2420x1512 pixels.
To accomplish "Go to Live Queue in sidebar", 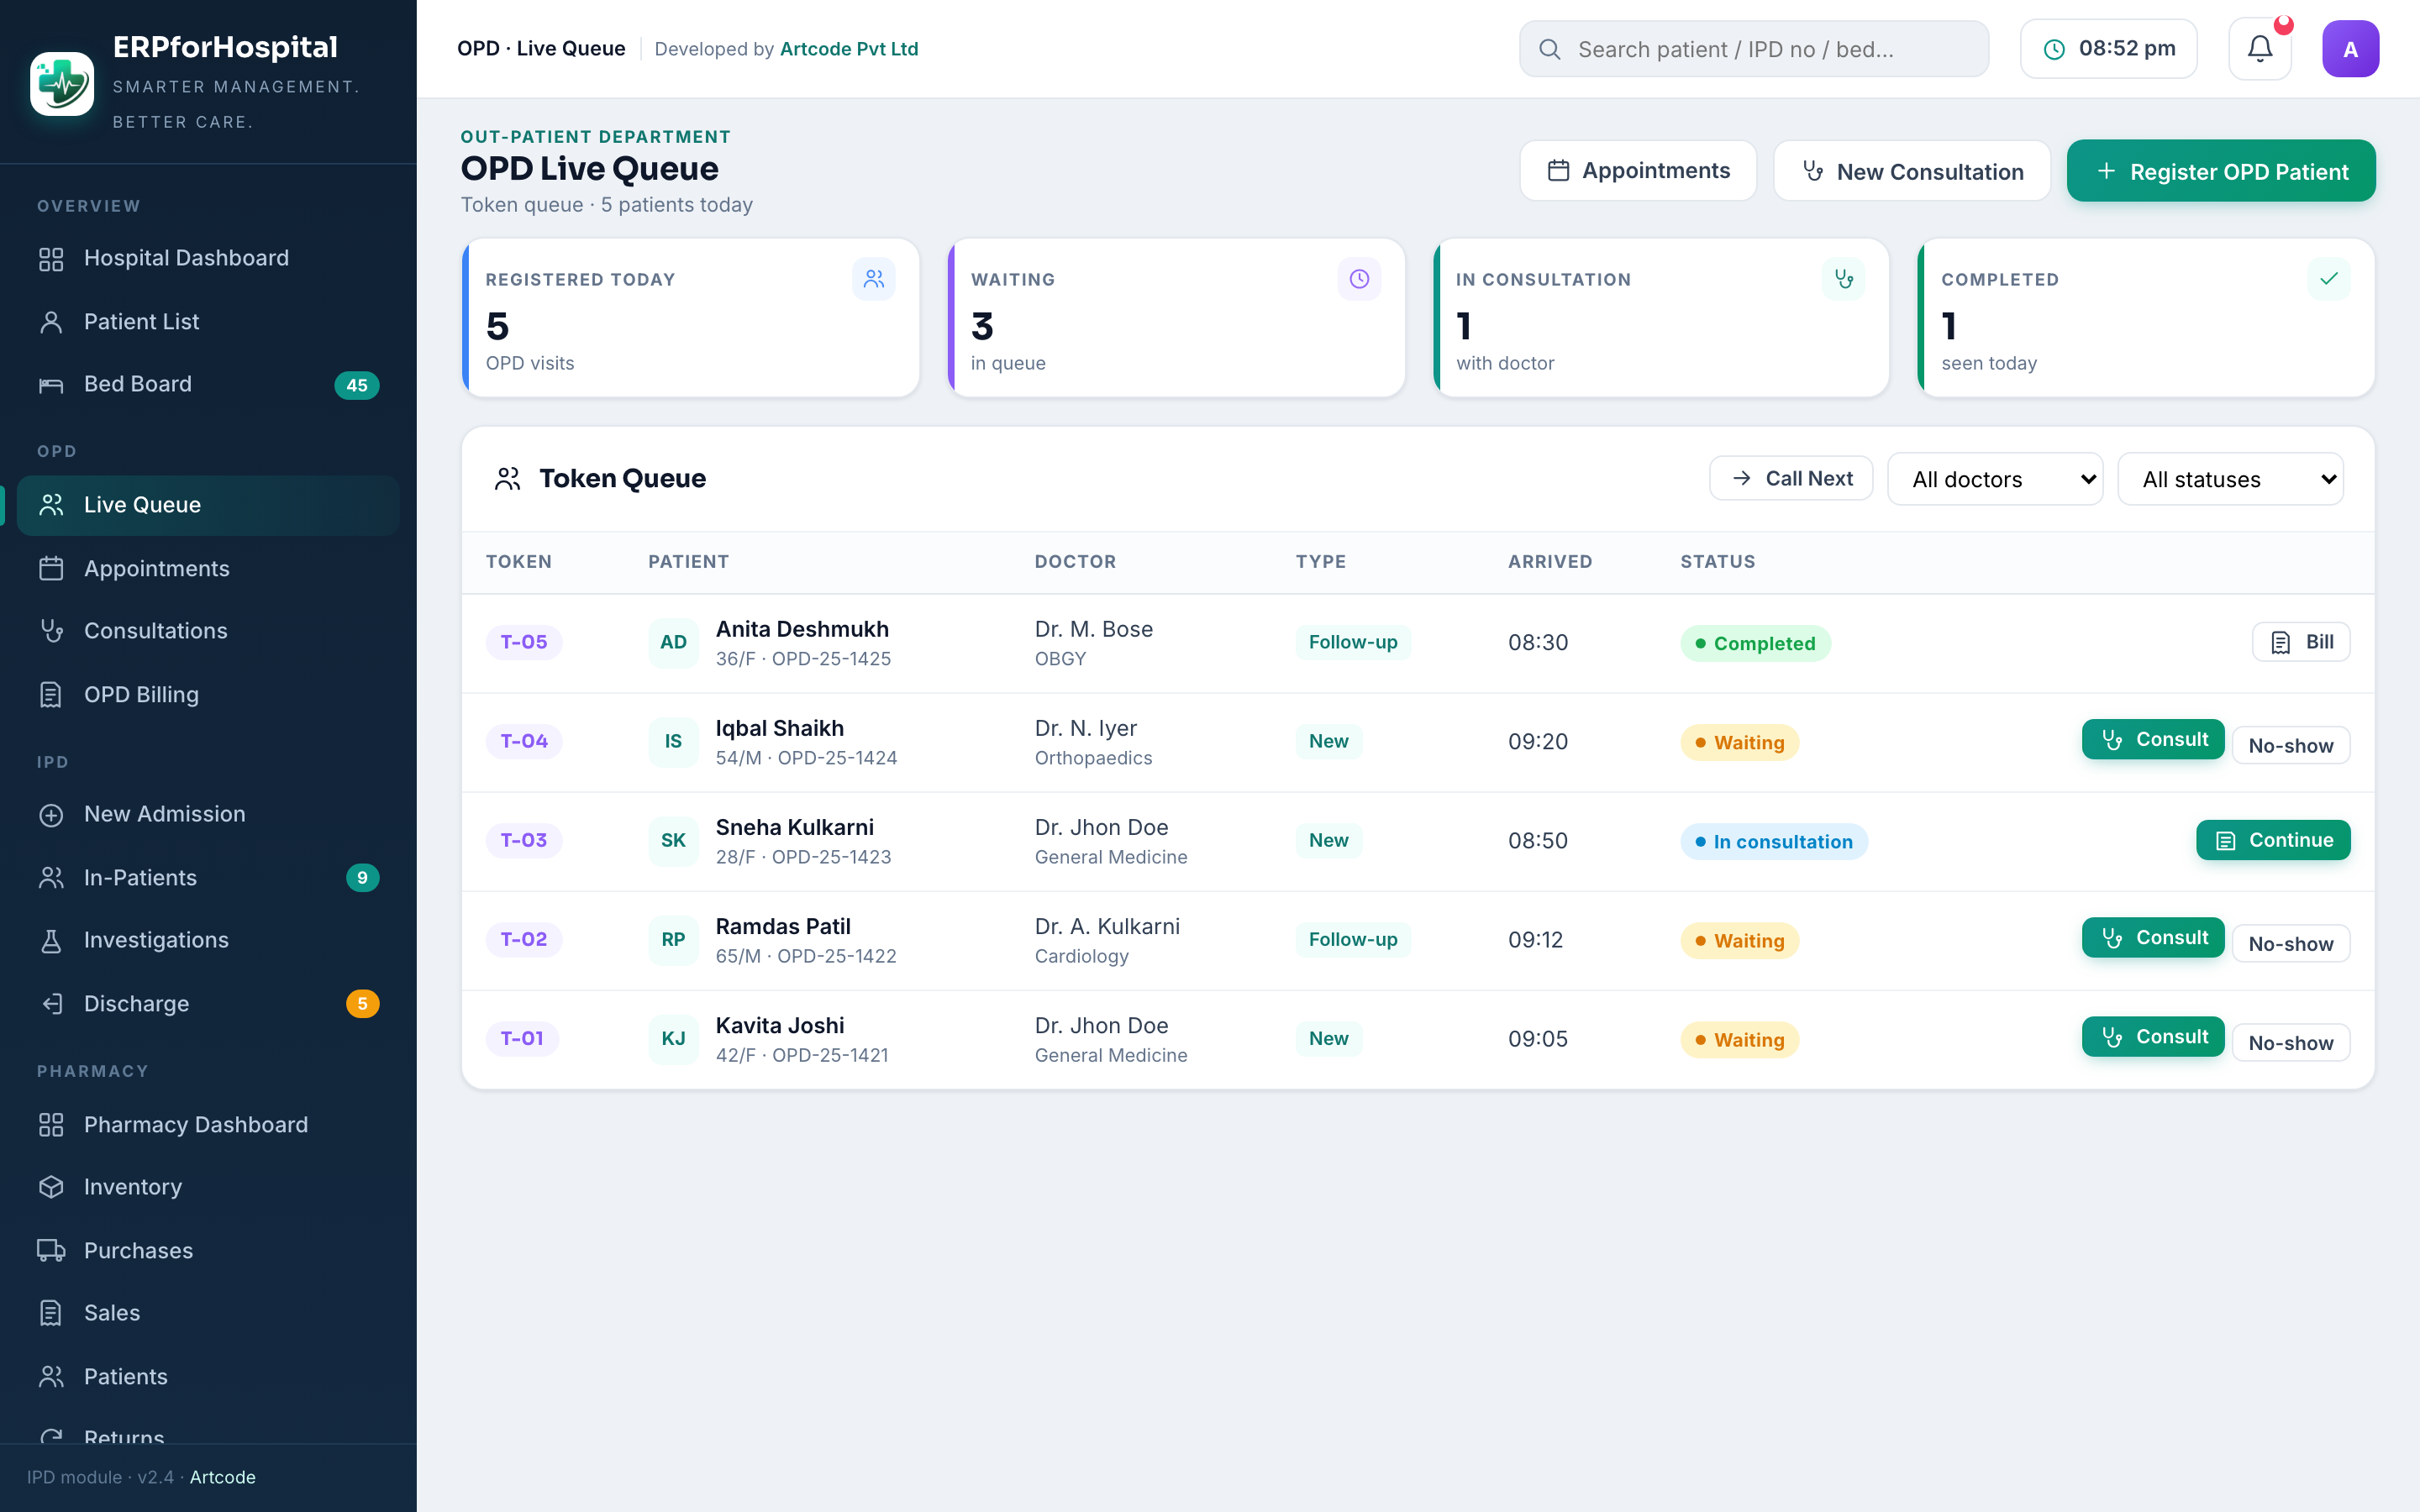I will coord(208,505).
